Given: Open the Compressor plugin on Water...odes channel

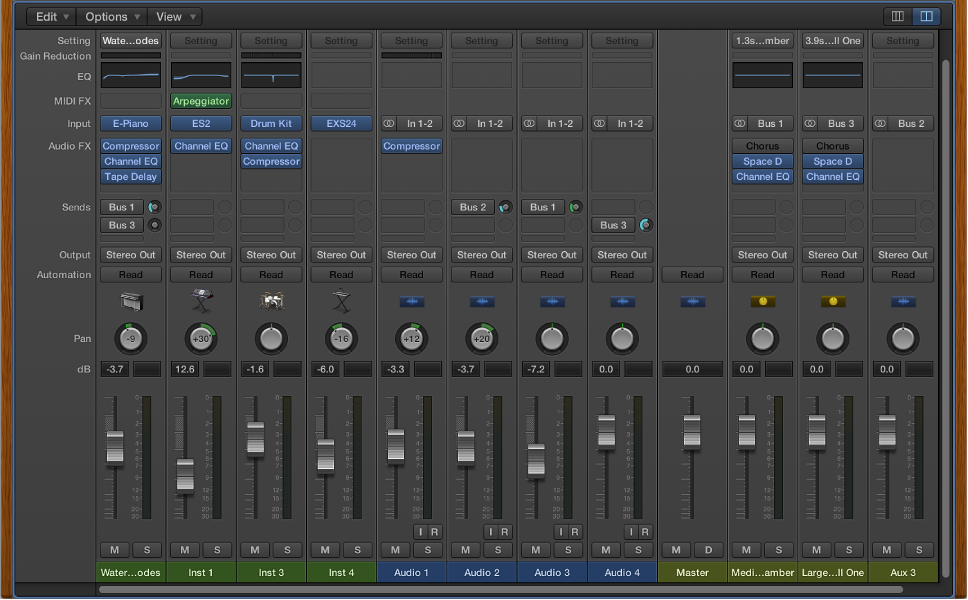Looking at the screenshot, I should [130, 145].
